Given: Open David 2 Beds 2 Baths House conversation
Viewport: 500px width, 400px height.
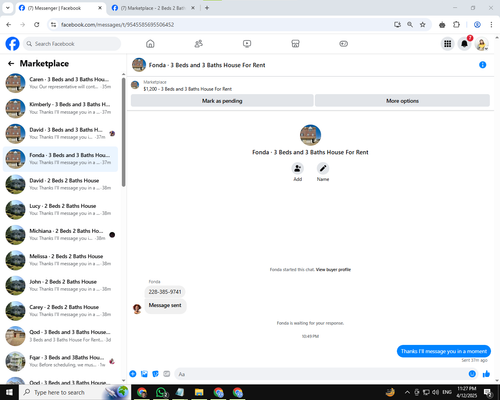Looking at the screenshot, I should 60,184.
